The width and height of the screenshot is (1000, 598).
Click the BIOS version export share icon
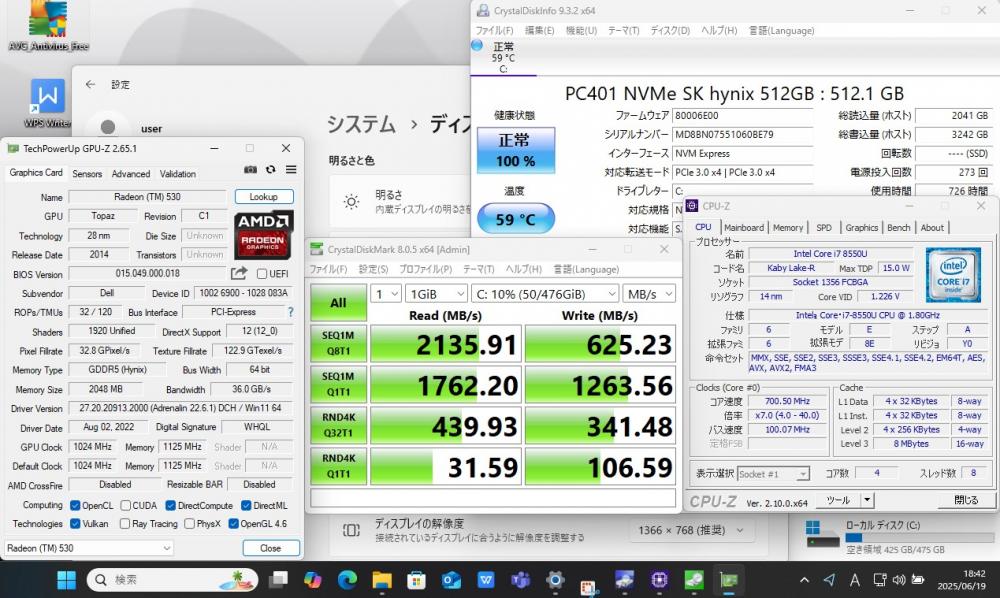239,273
